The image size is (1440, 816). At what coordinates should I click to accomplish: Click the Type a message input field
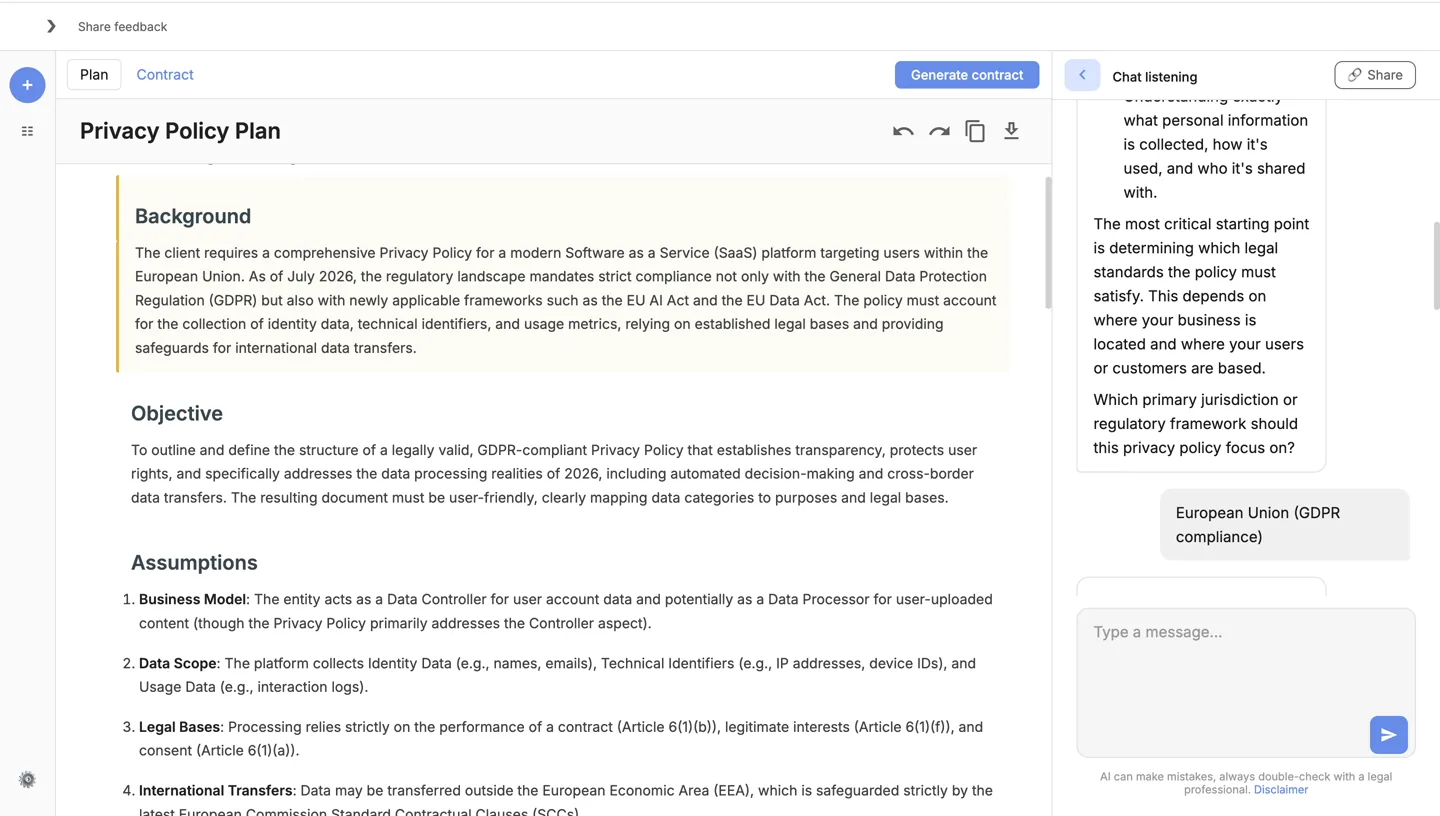pos(1245,683)
